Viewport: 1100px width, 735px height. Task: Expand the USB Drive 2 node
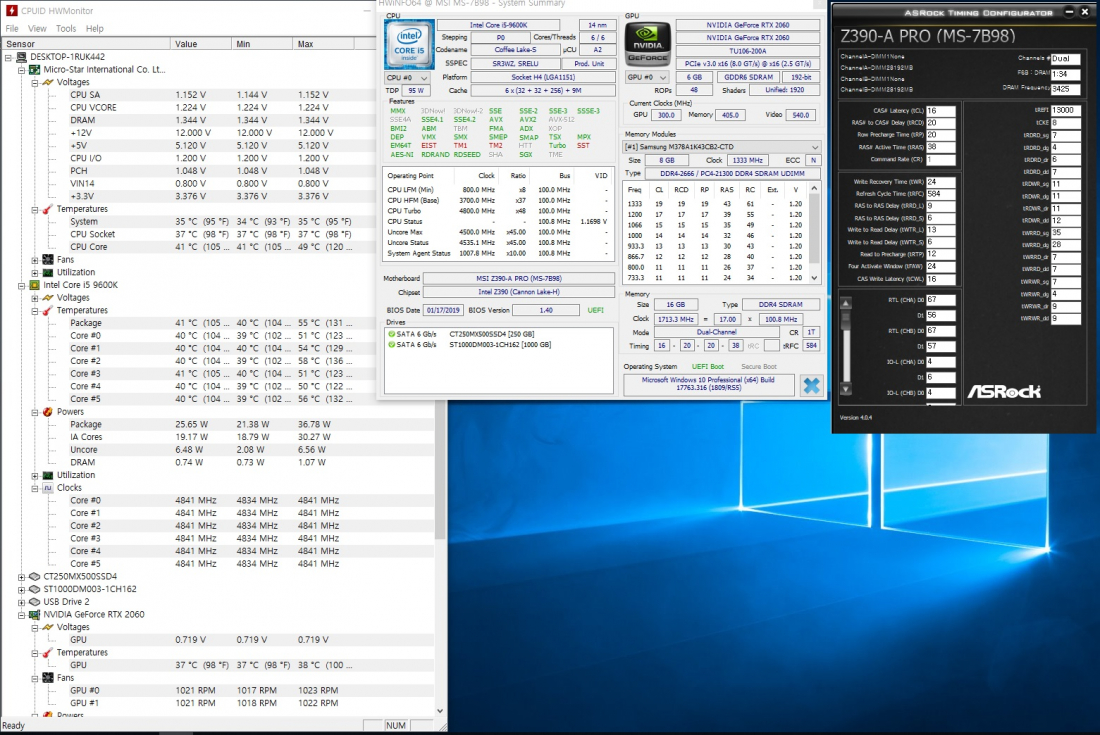point(22,602)
